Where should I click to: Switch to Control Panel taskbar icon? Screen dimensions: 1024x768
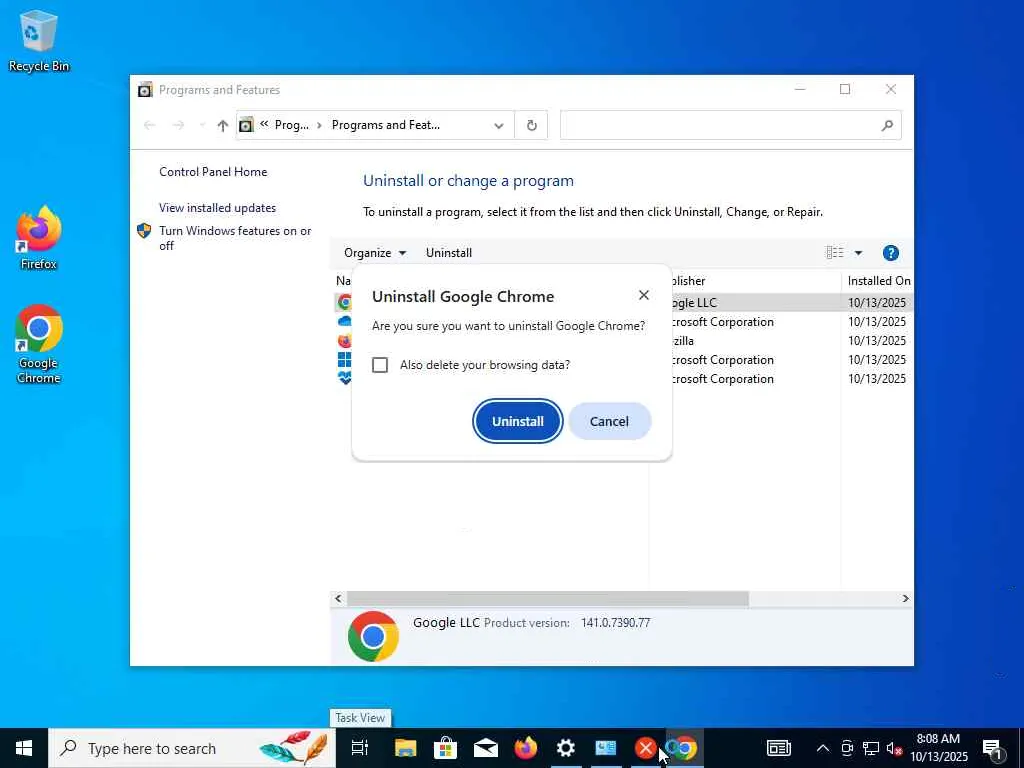tap(605, 748)
